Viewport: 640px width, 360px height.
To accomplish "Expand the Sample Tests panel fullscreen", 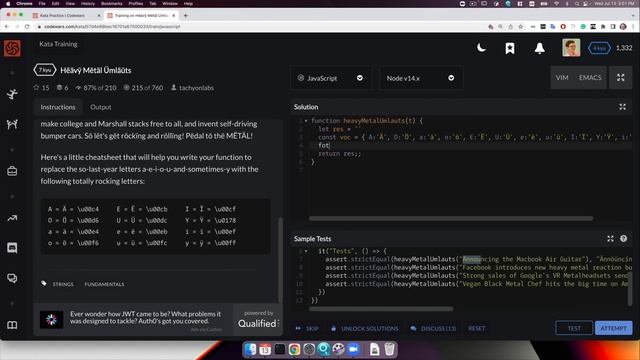I will [610, 239].
